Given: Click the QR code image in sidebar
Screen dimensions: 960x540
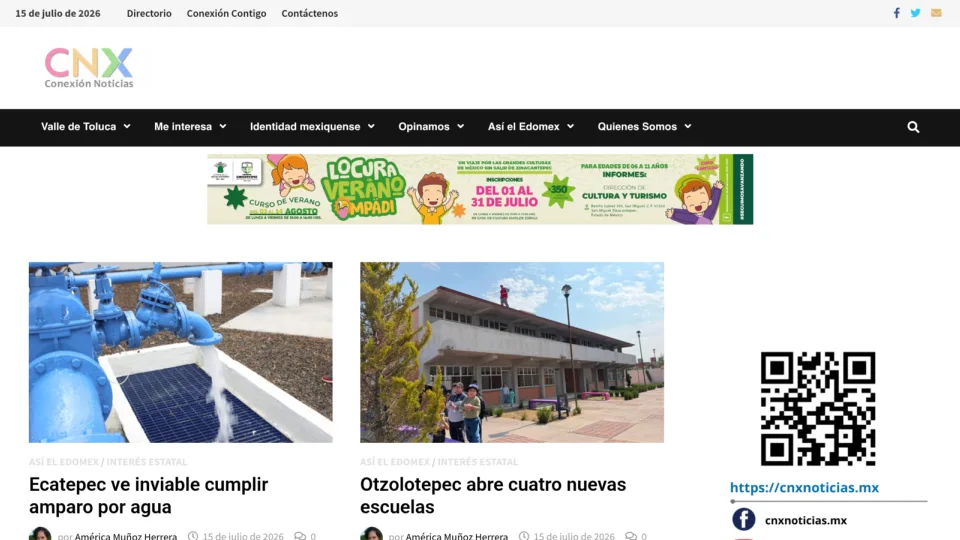Looking at the screenshot, I should pyautogui.click(x=818, y=408).
